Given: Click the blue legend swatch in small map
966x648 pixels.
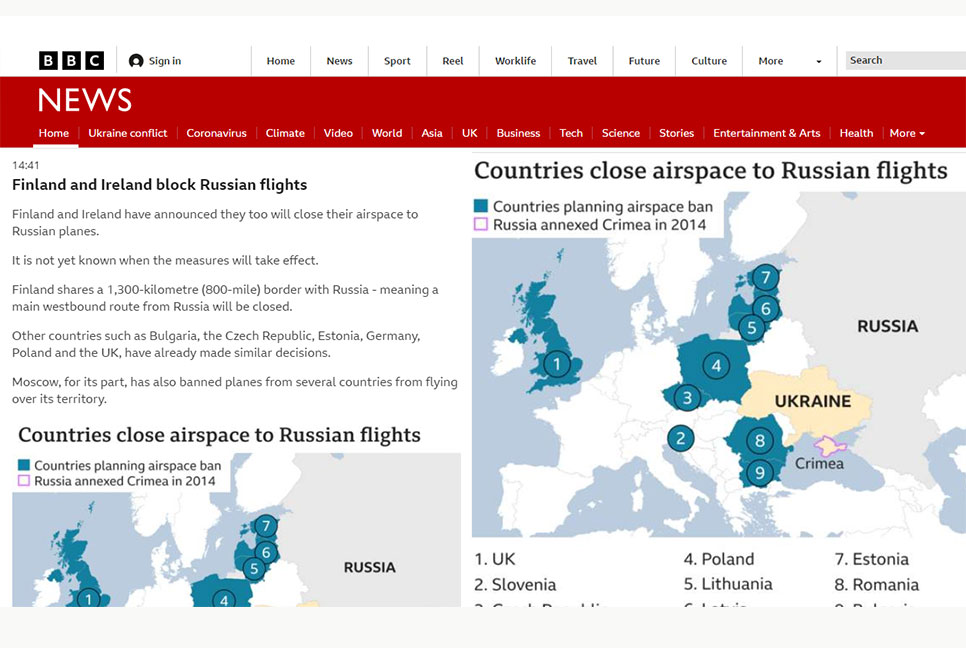Looking at the screenshot, I should (24, 464).
